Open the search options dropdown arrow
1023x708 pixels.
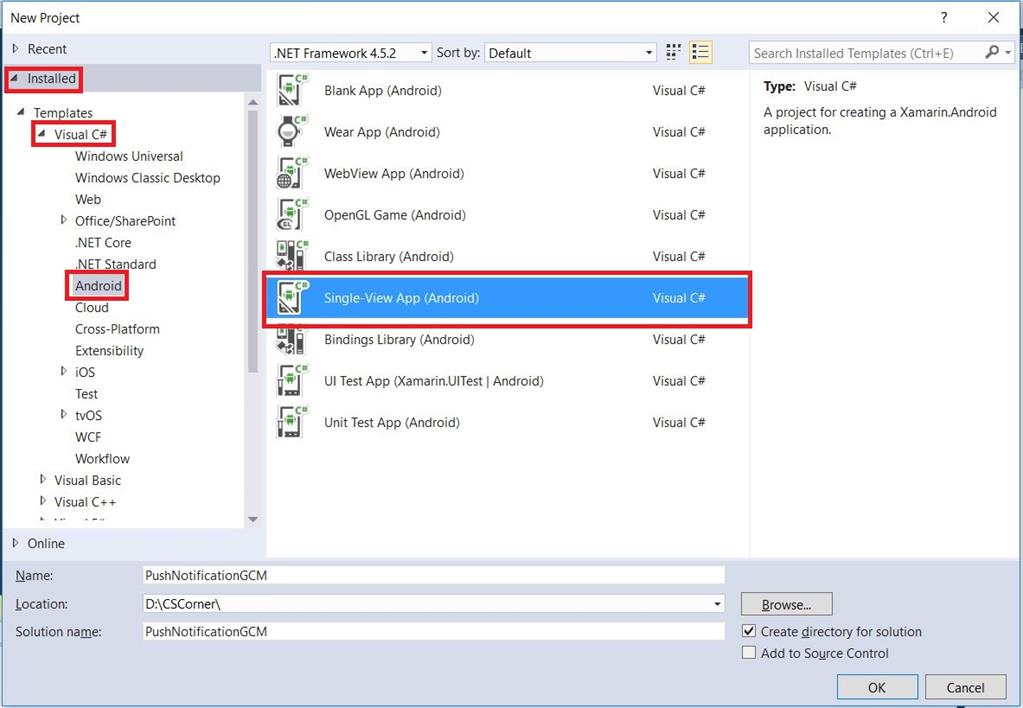click(x=1008, y=52)
